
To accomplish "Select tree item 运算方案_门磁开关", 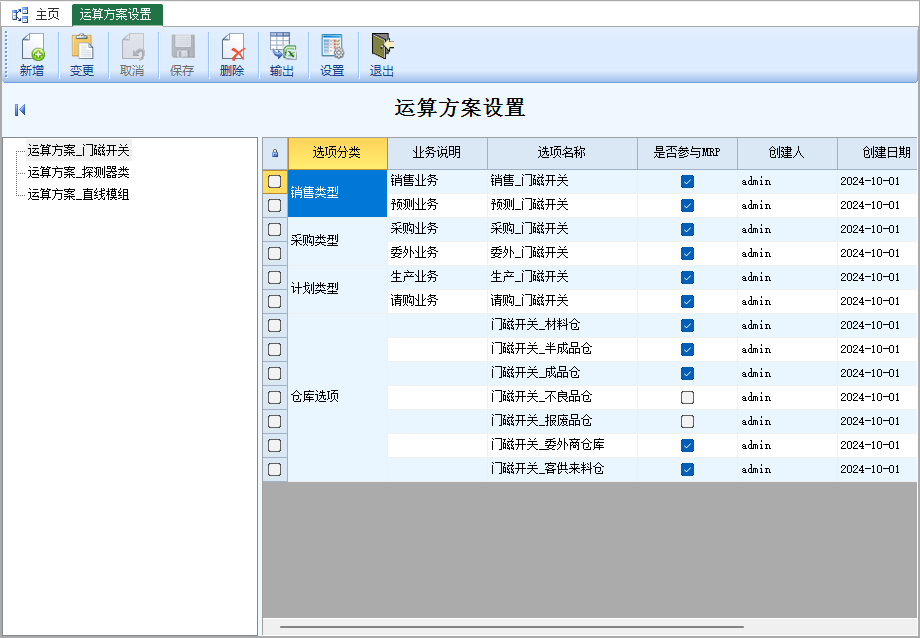I will (x=78, y=150).
